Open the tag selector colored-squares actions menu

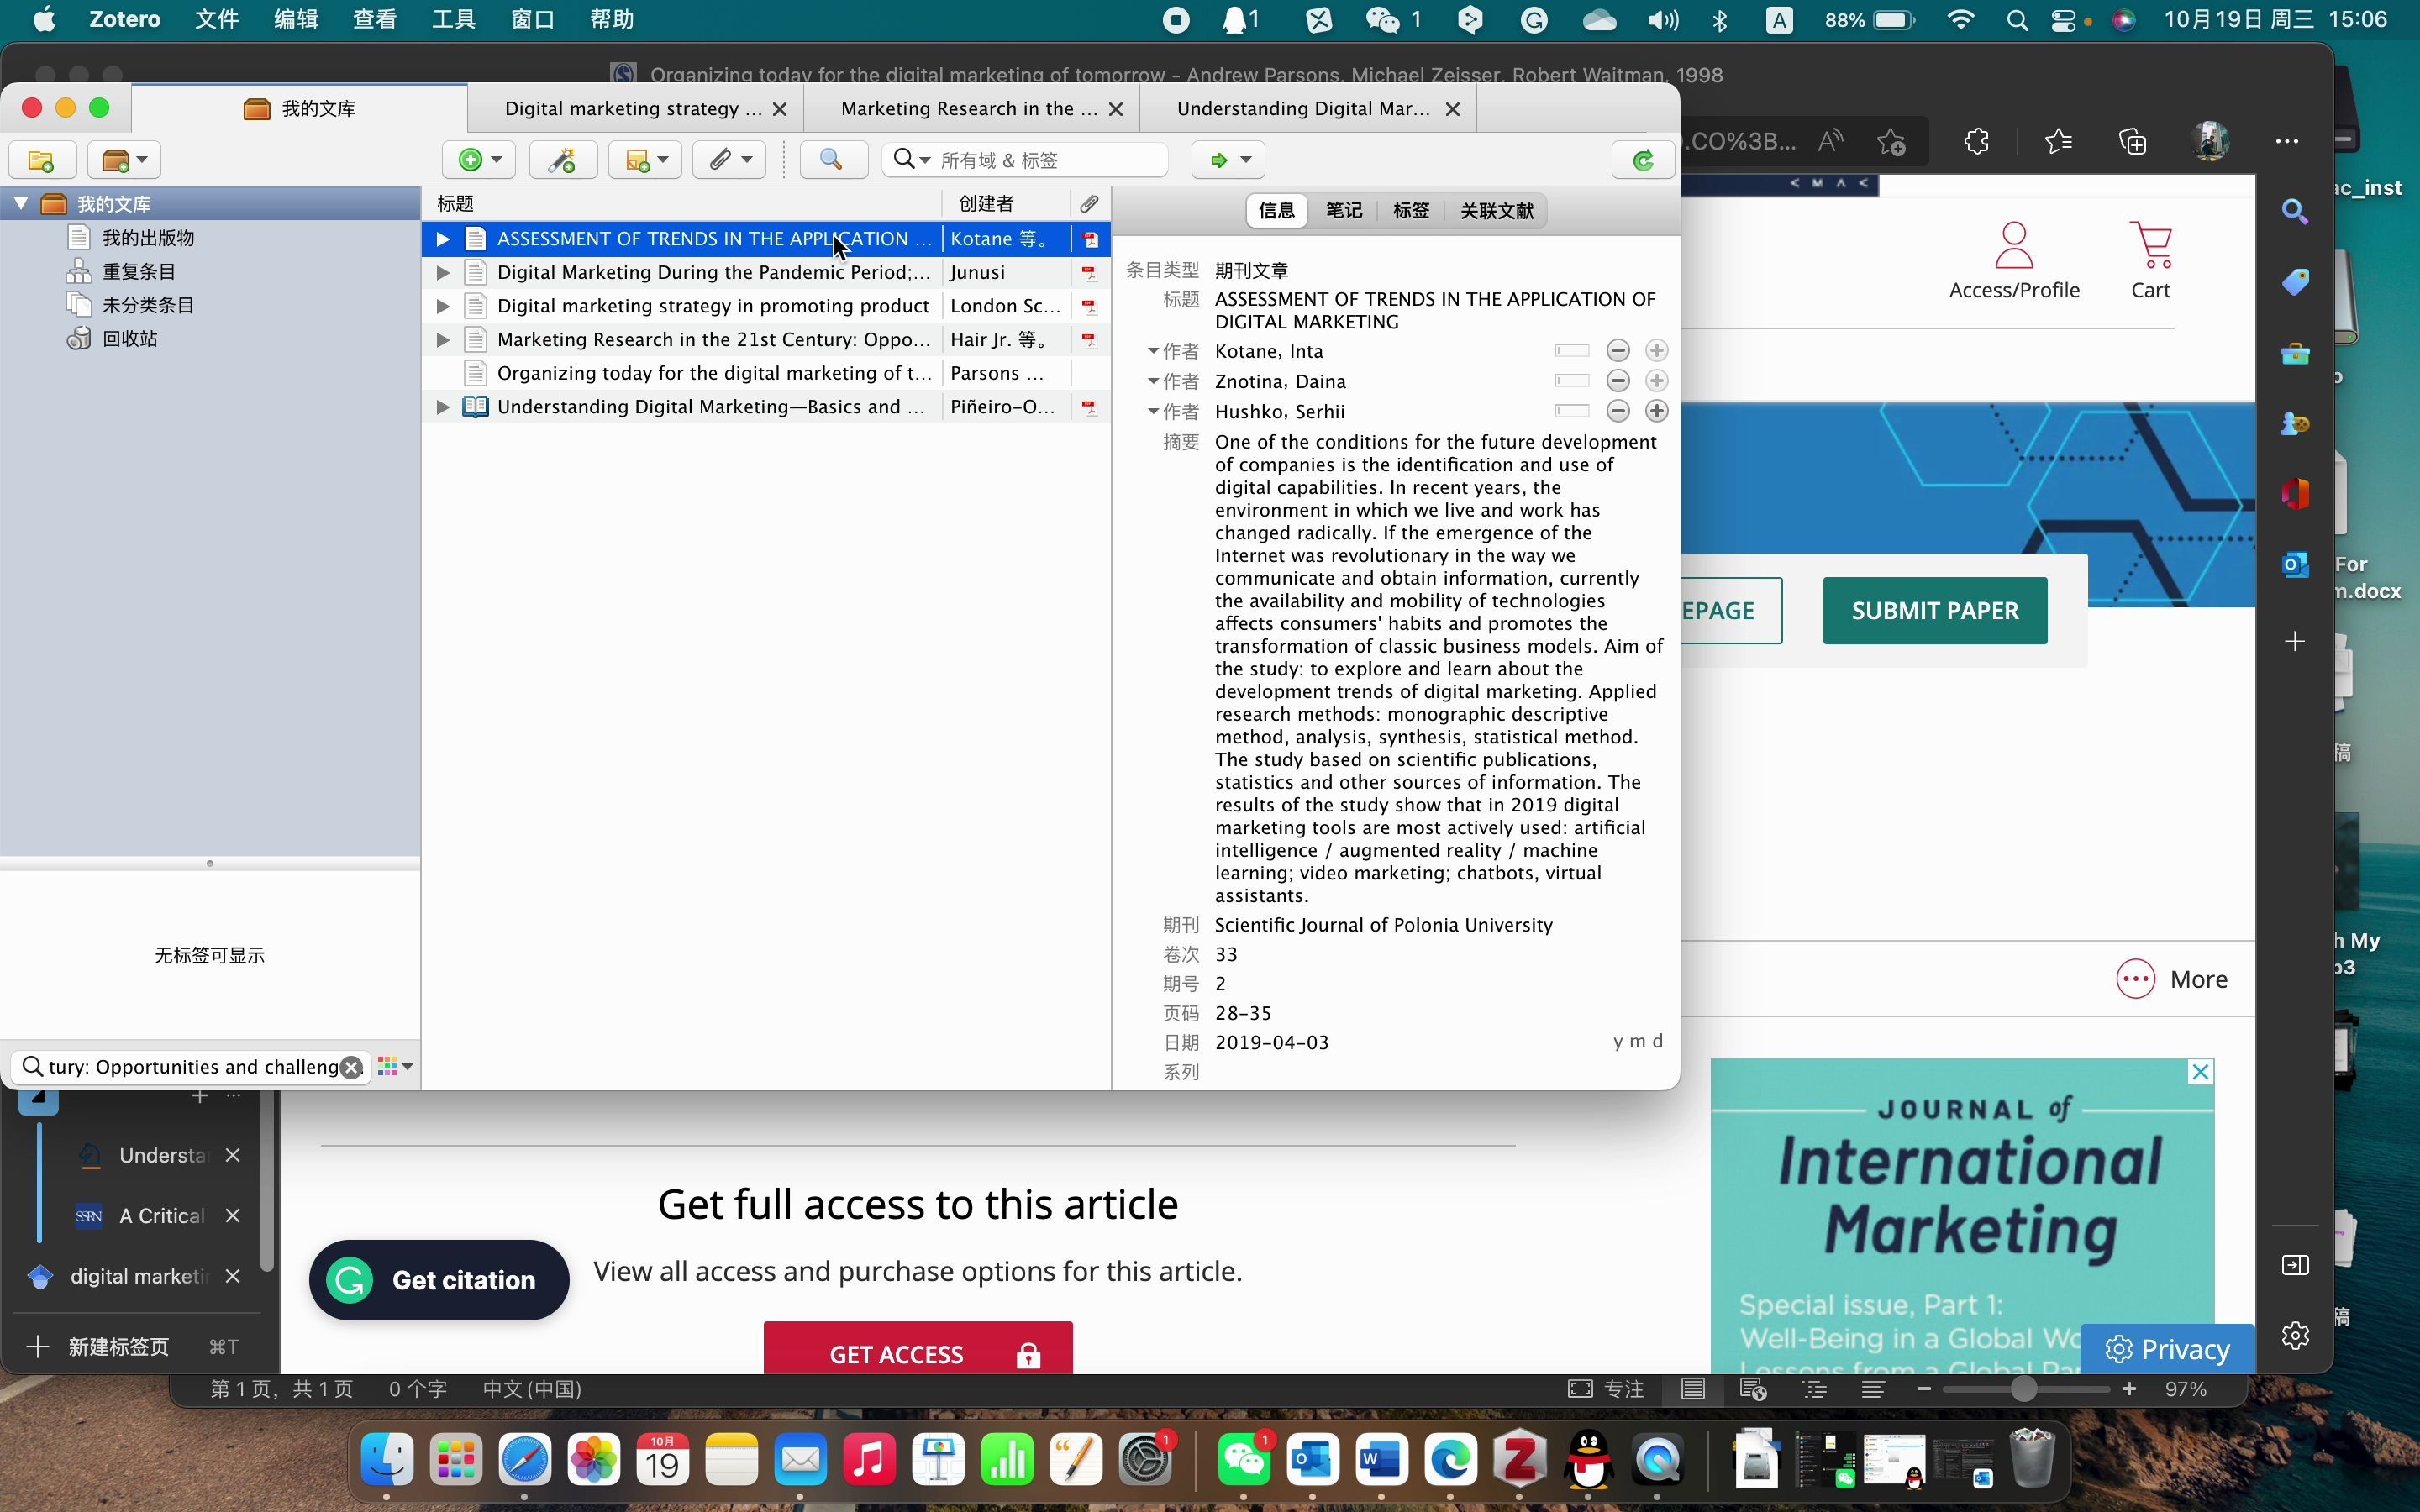click(396, 1067)
